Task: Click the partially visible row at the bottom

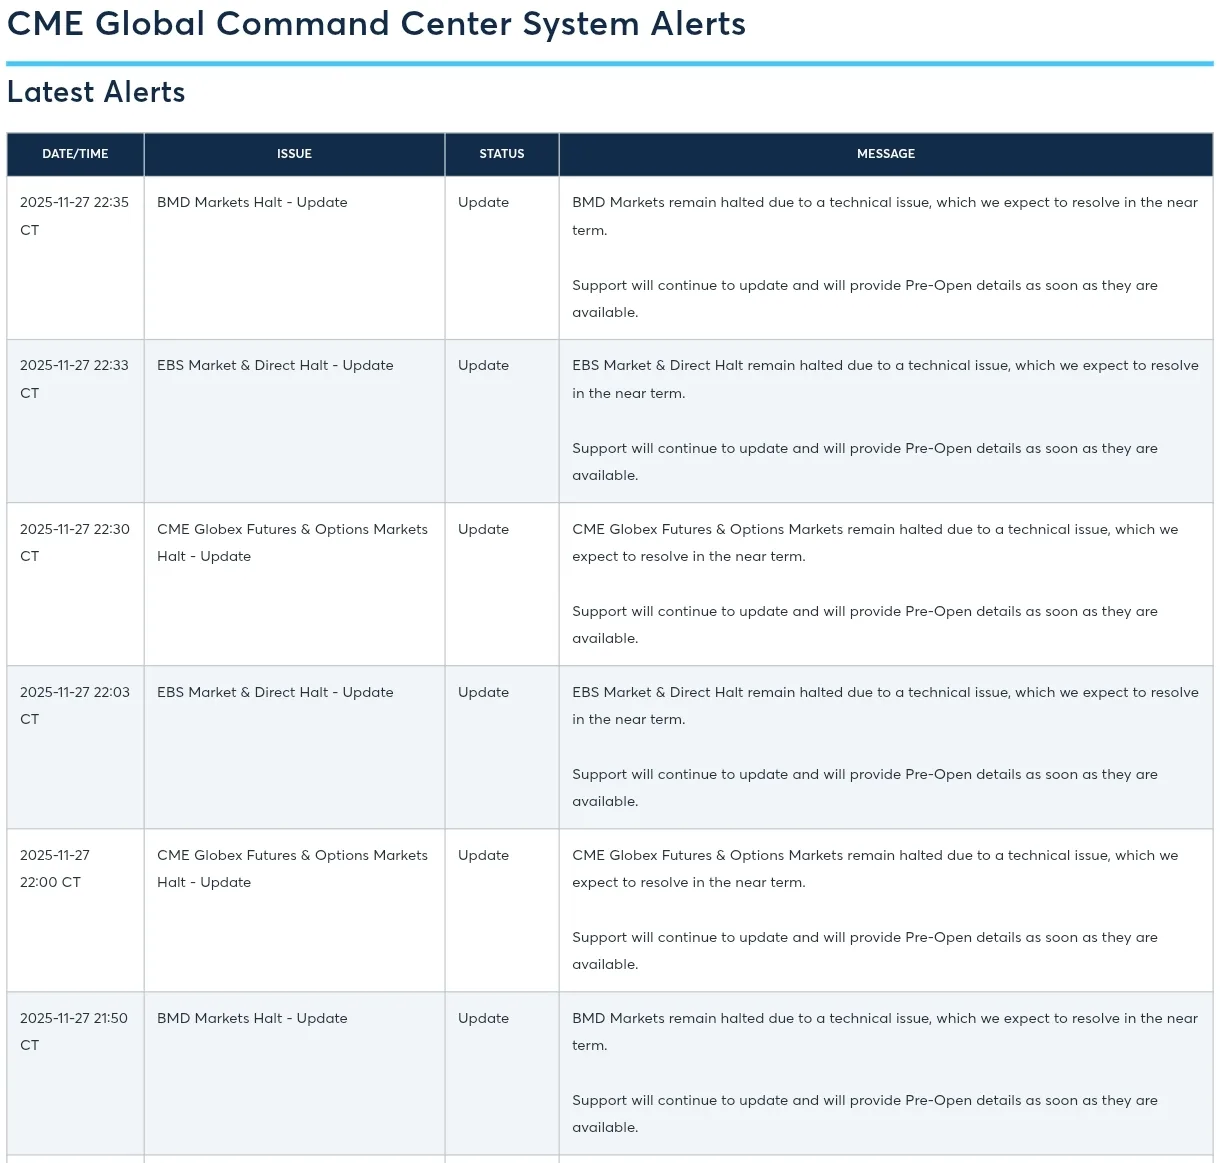Action: (x=610, y=1158)
